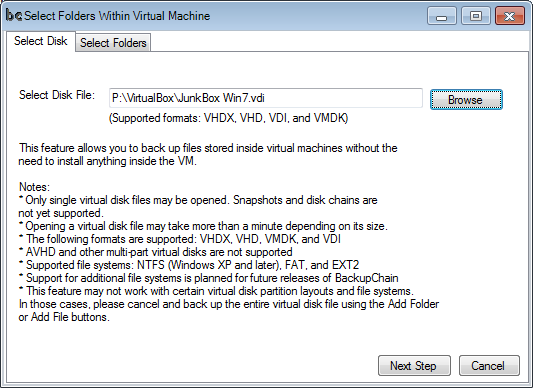Close the dialog with the red X
Screen dimensions: 533x388
(x=510, y=16)
